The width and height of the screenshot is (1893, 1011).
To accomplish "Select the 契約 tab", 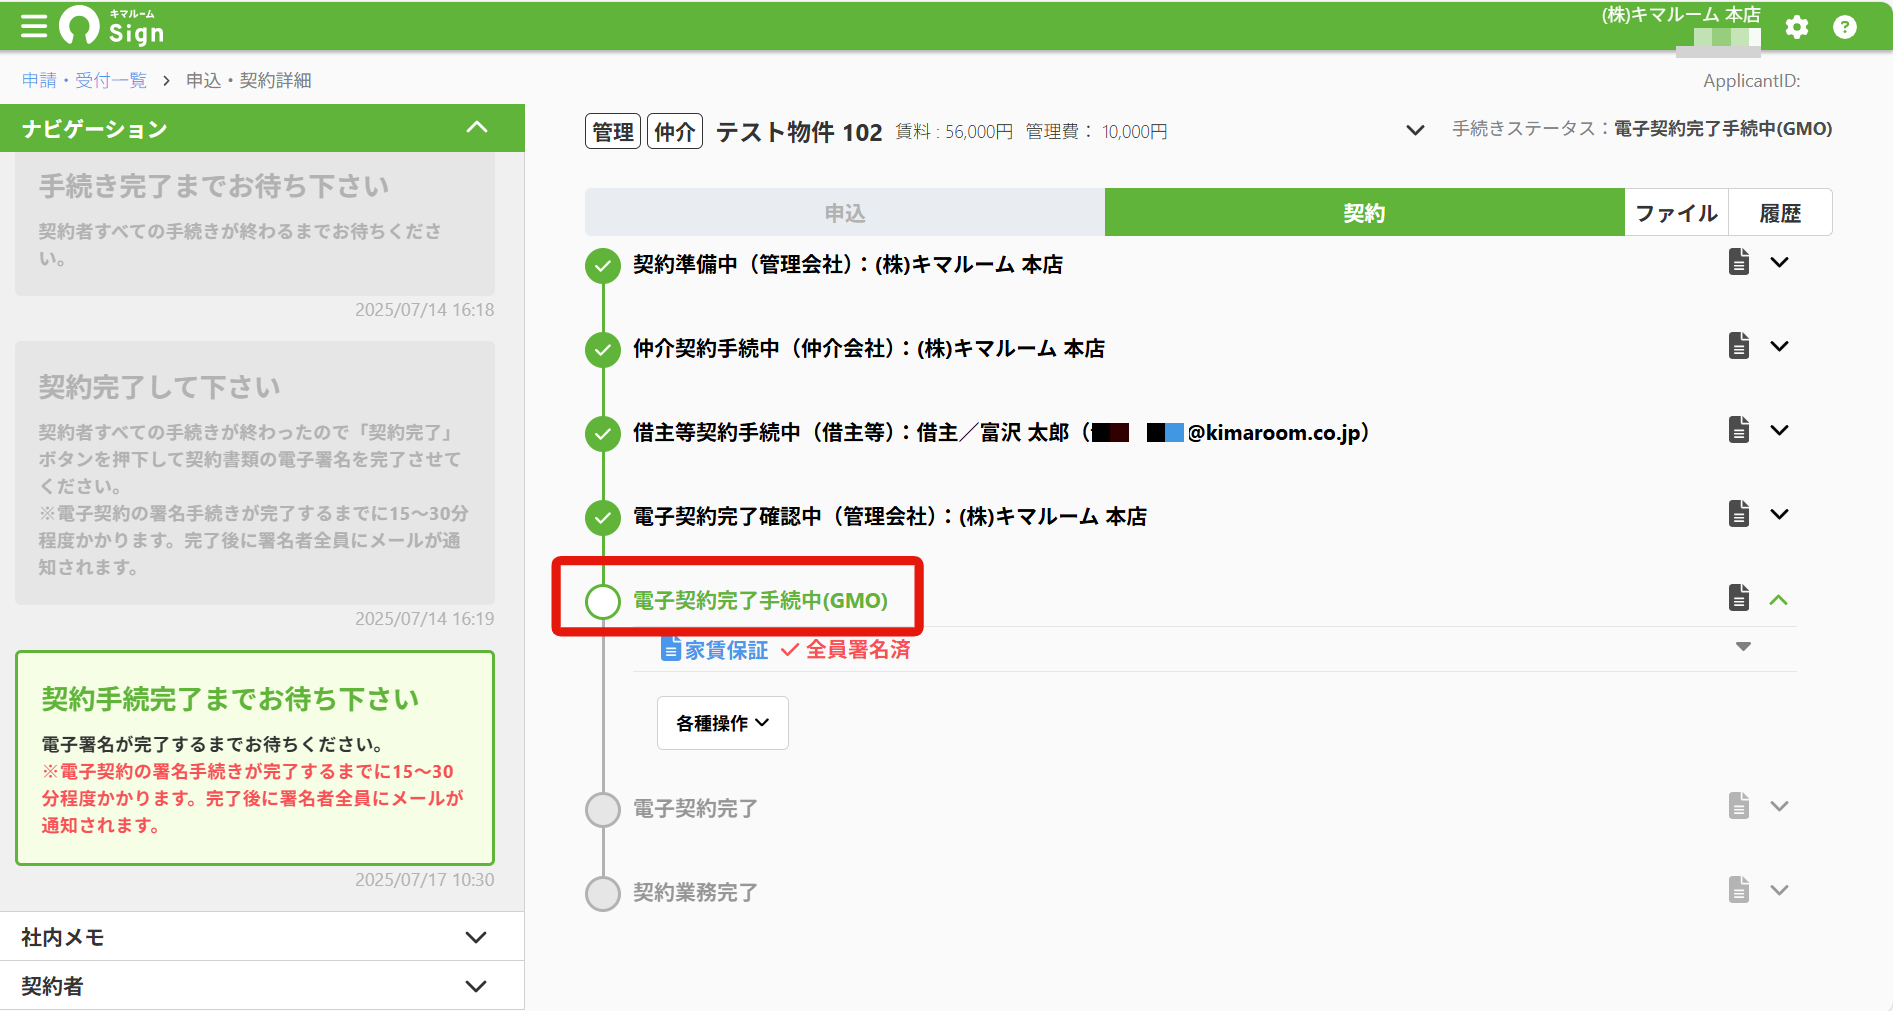I will pyautogui.click(x=1364, y=213).
